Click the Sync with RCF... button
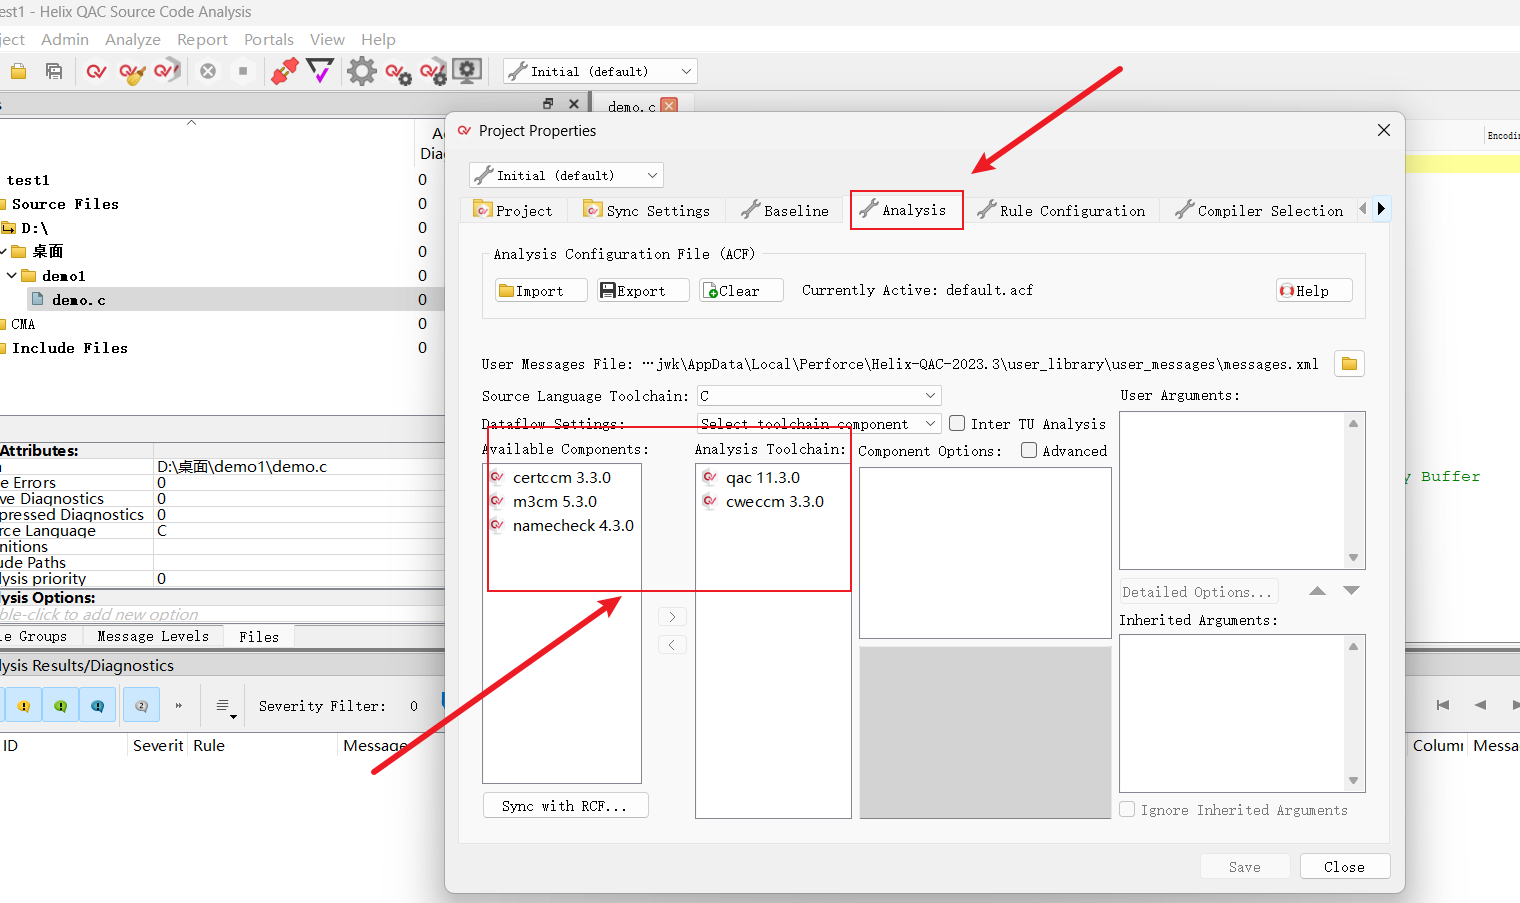1520x903 pixels. pos(566,805)
